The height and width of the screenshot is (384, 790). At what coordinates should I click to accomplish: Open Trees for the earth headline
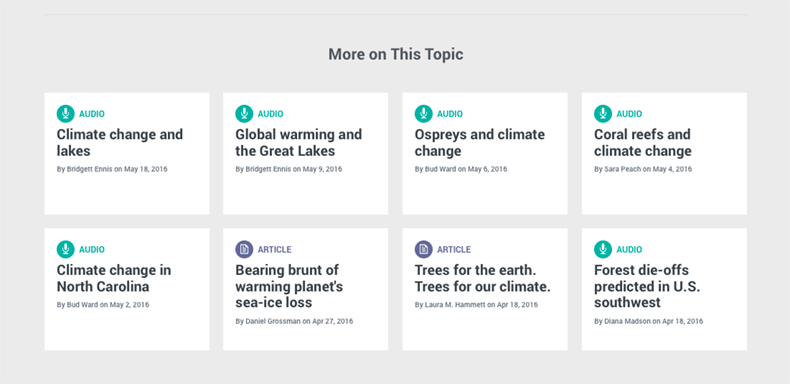[482, 278]
